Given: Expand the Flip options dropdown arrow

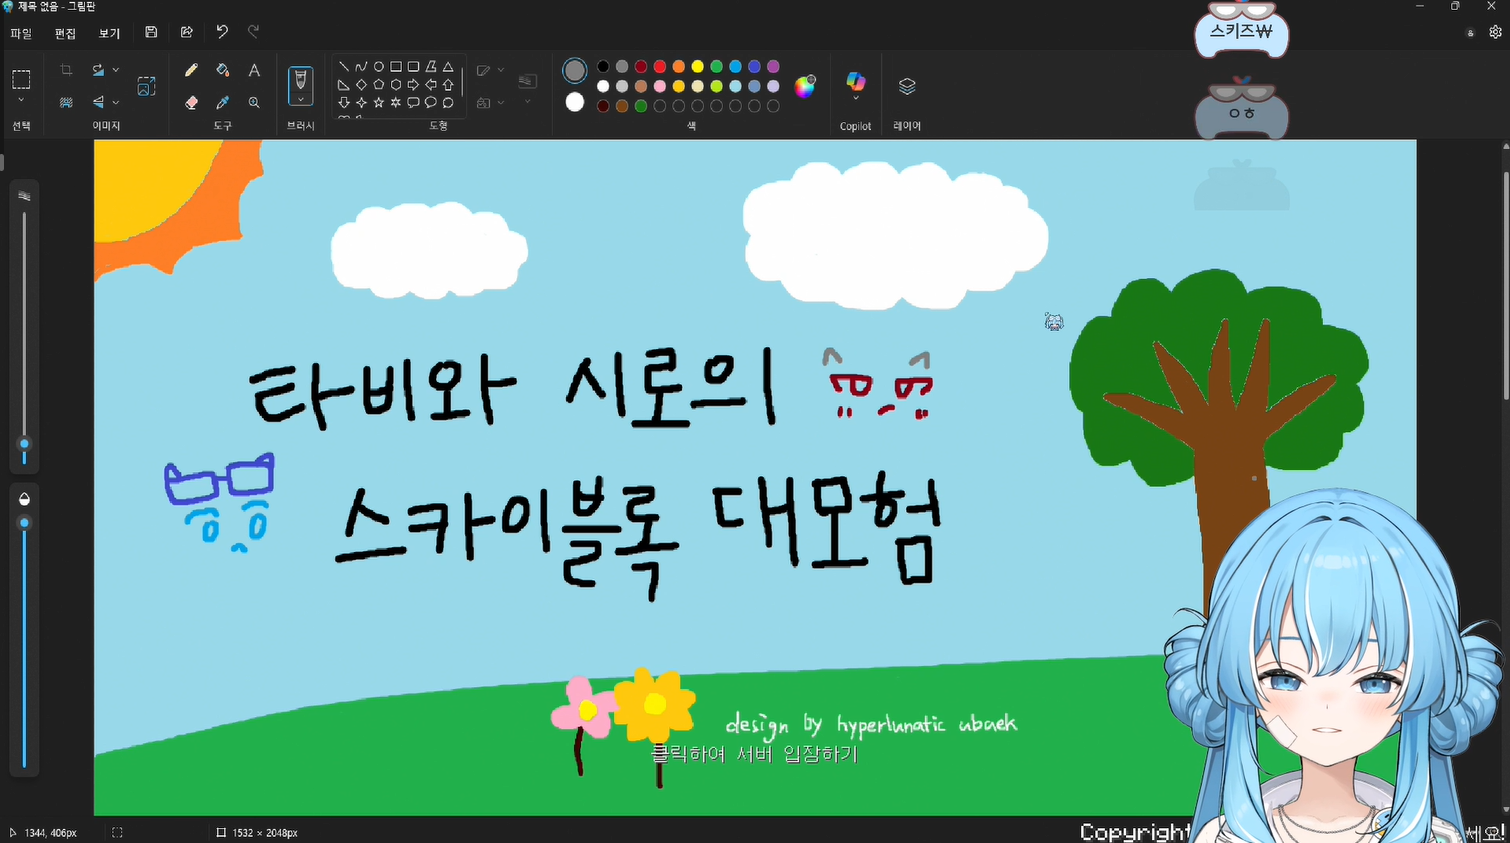Looking at the screenshot, I should [116, 102].
